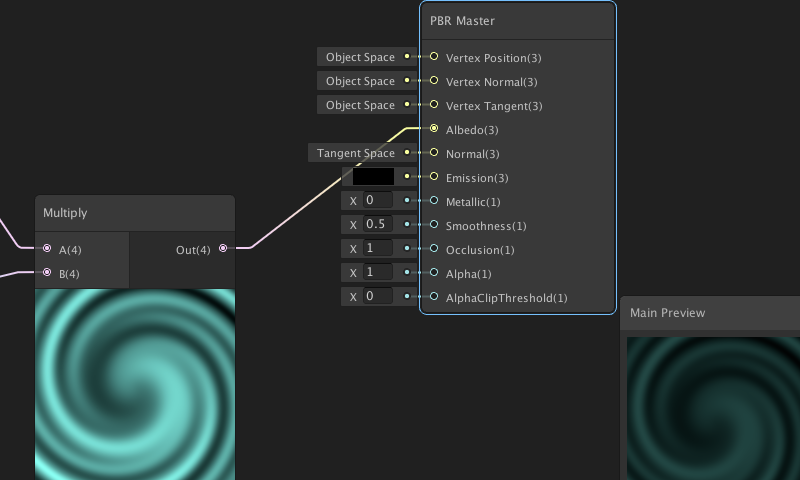Click the Main Preview panel title

coord(667,313)
